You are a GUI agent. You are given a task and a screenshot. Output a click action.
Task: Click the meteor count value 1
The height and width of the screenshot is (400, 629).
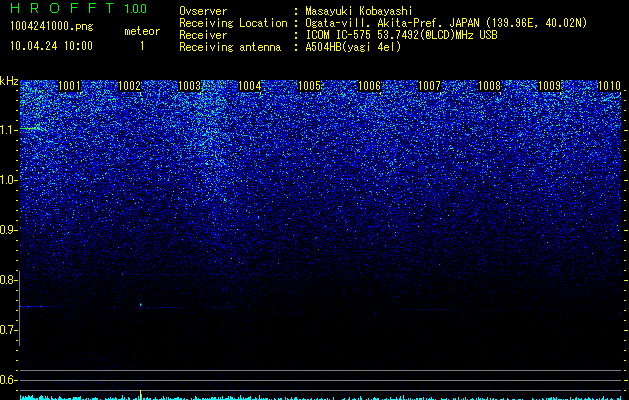142,46
